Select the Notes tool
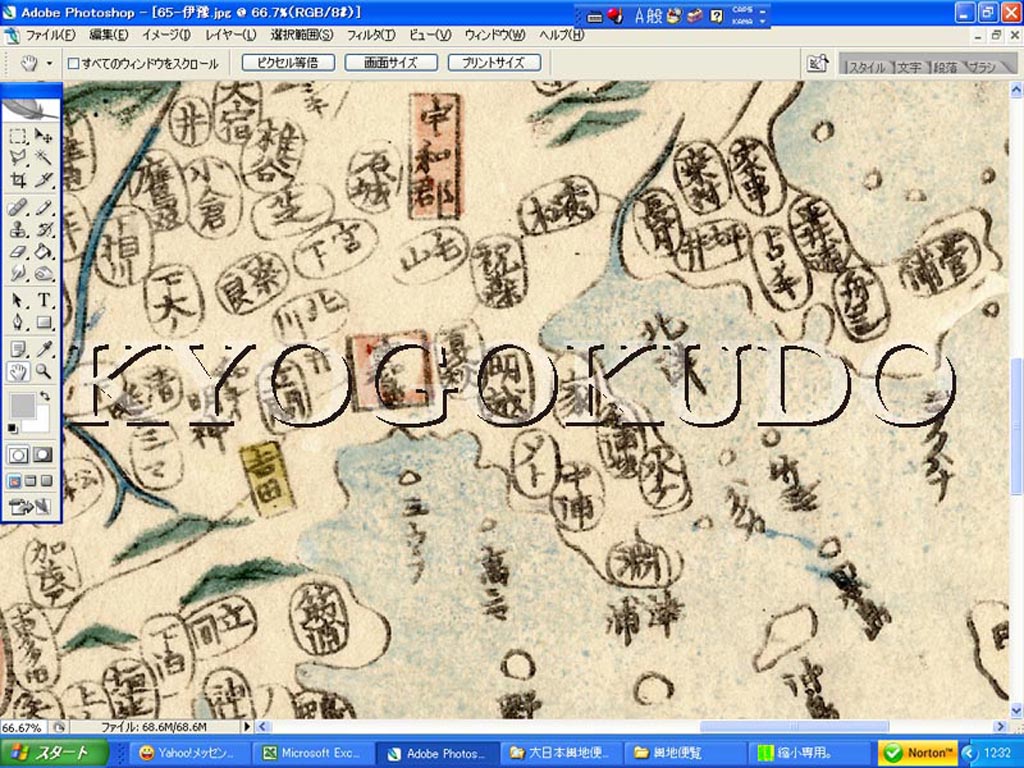 (x=18, y=350)
